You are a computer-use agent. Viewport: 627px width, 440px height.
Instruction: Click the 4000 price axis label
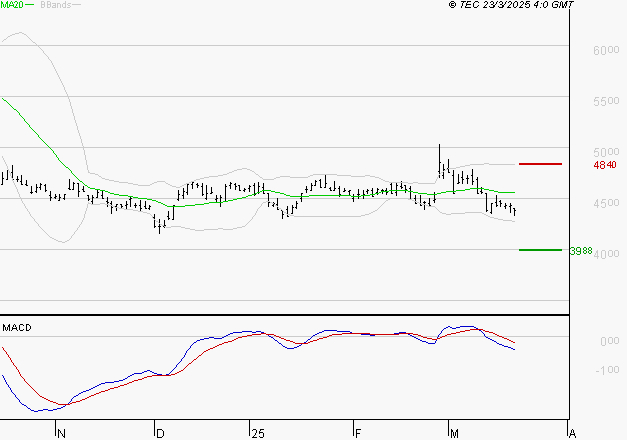coord(605,256)
